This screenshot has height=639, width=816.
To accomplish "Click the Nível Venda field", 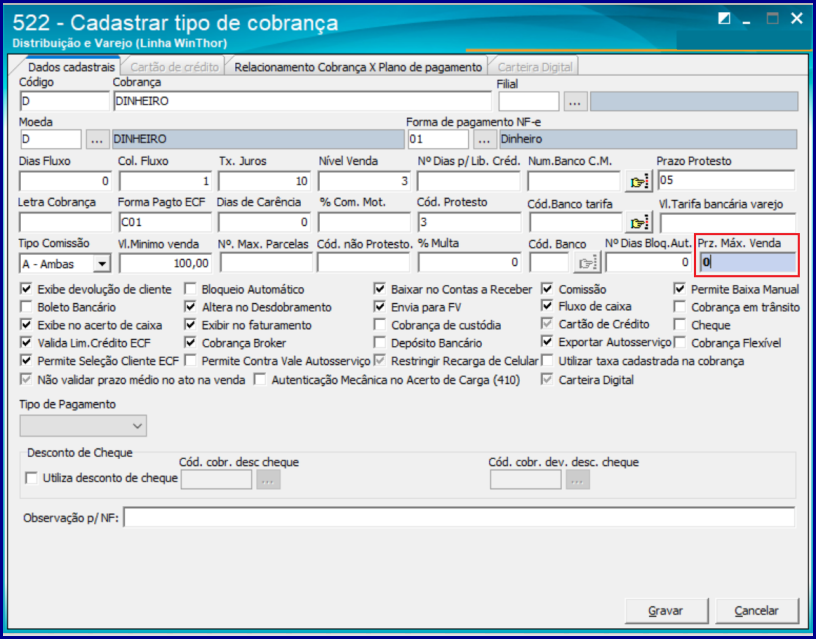I will coord(364,181).
